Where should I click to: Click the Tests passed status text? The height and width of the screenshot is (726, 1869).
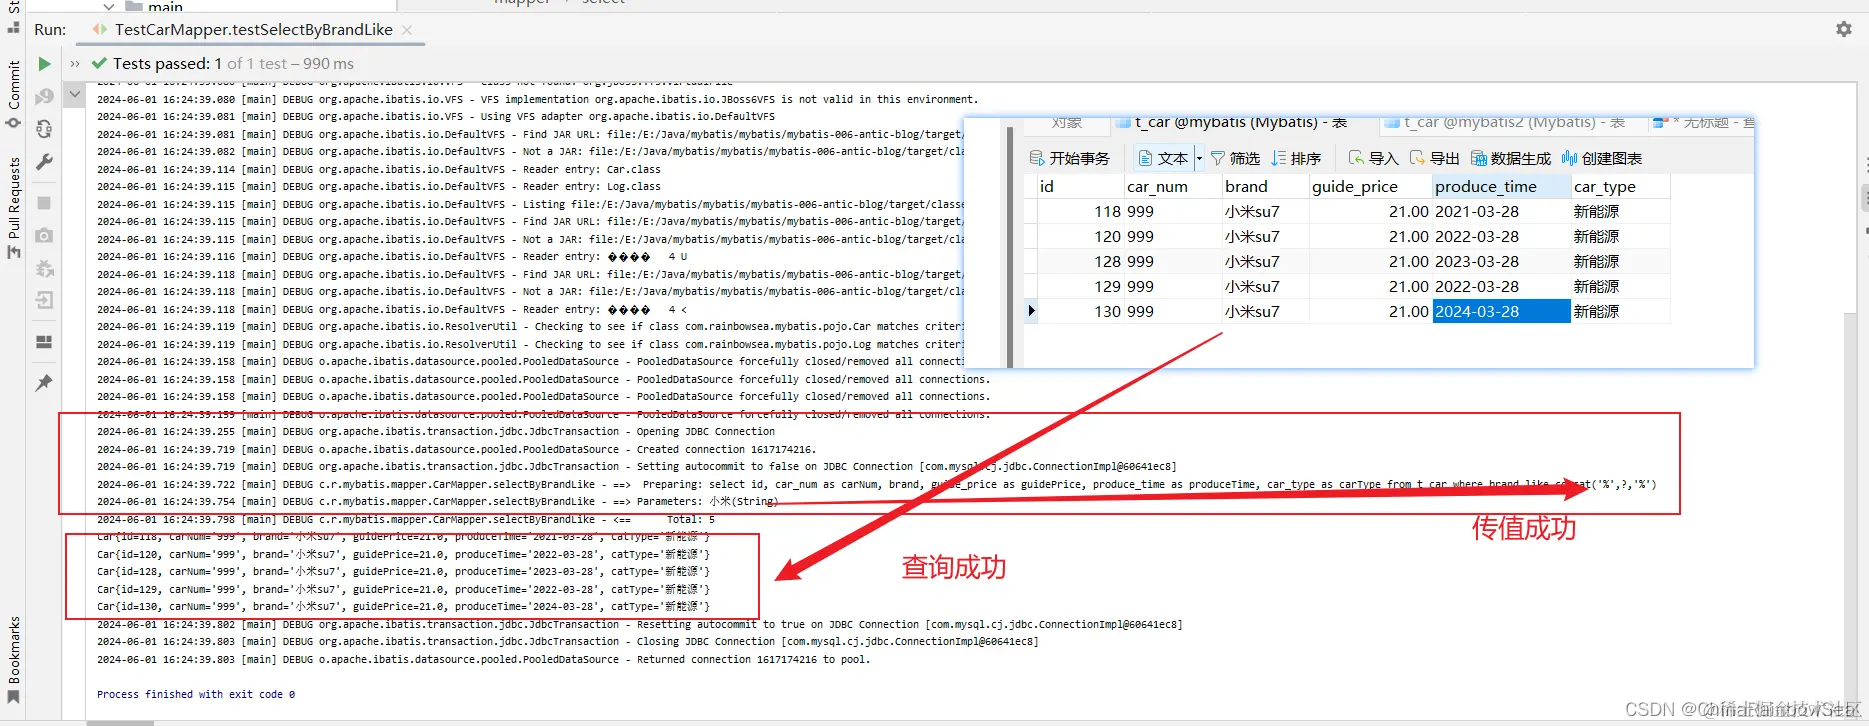click(233, 64)
